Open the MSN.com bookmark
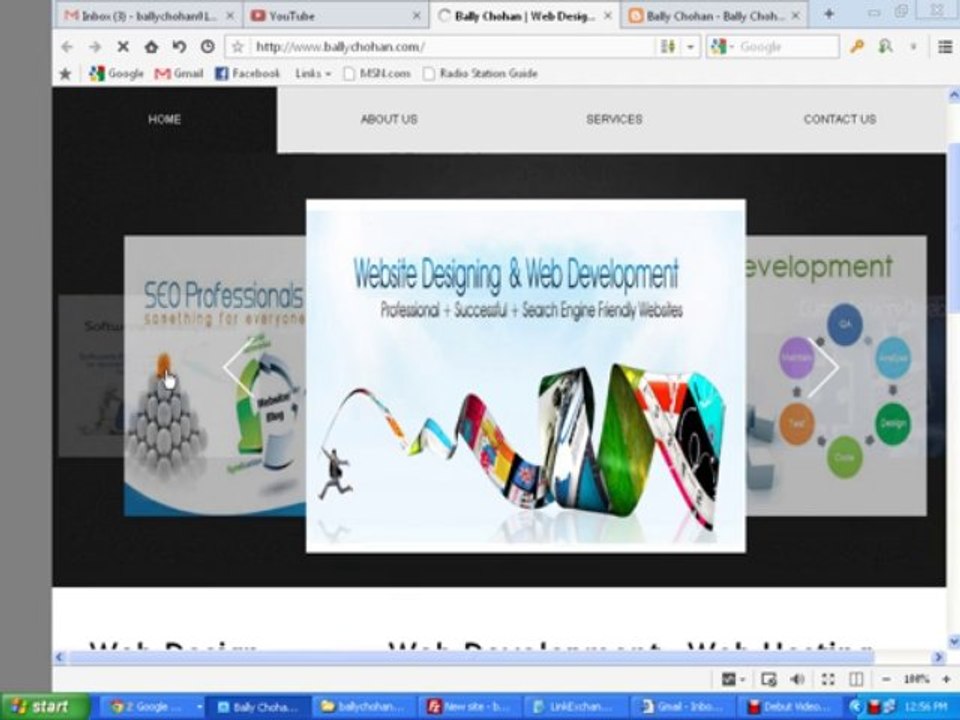This screenshot has width=960, height=720. [377, 74]
